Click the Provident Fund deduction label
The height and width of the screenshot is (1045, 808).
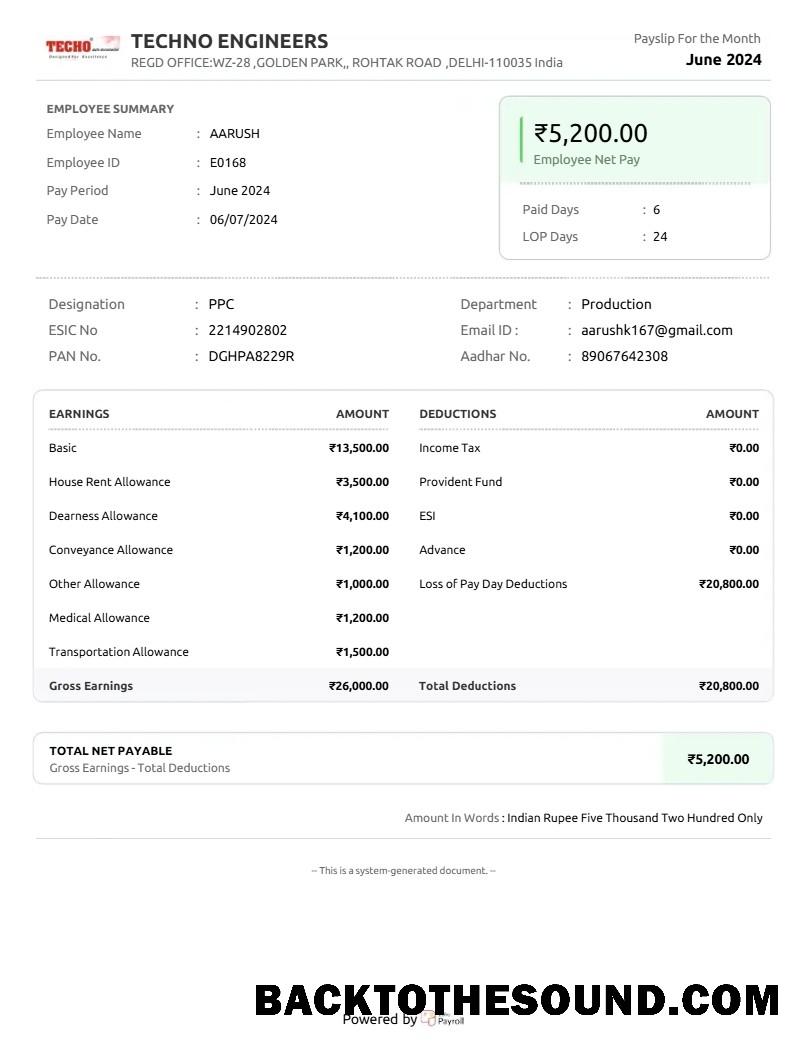pos(461,483)
